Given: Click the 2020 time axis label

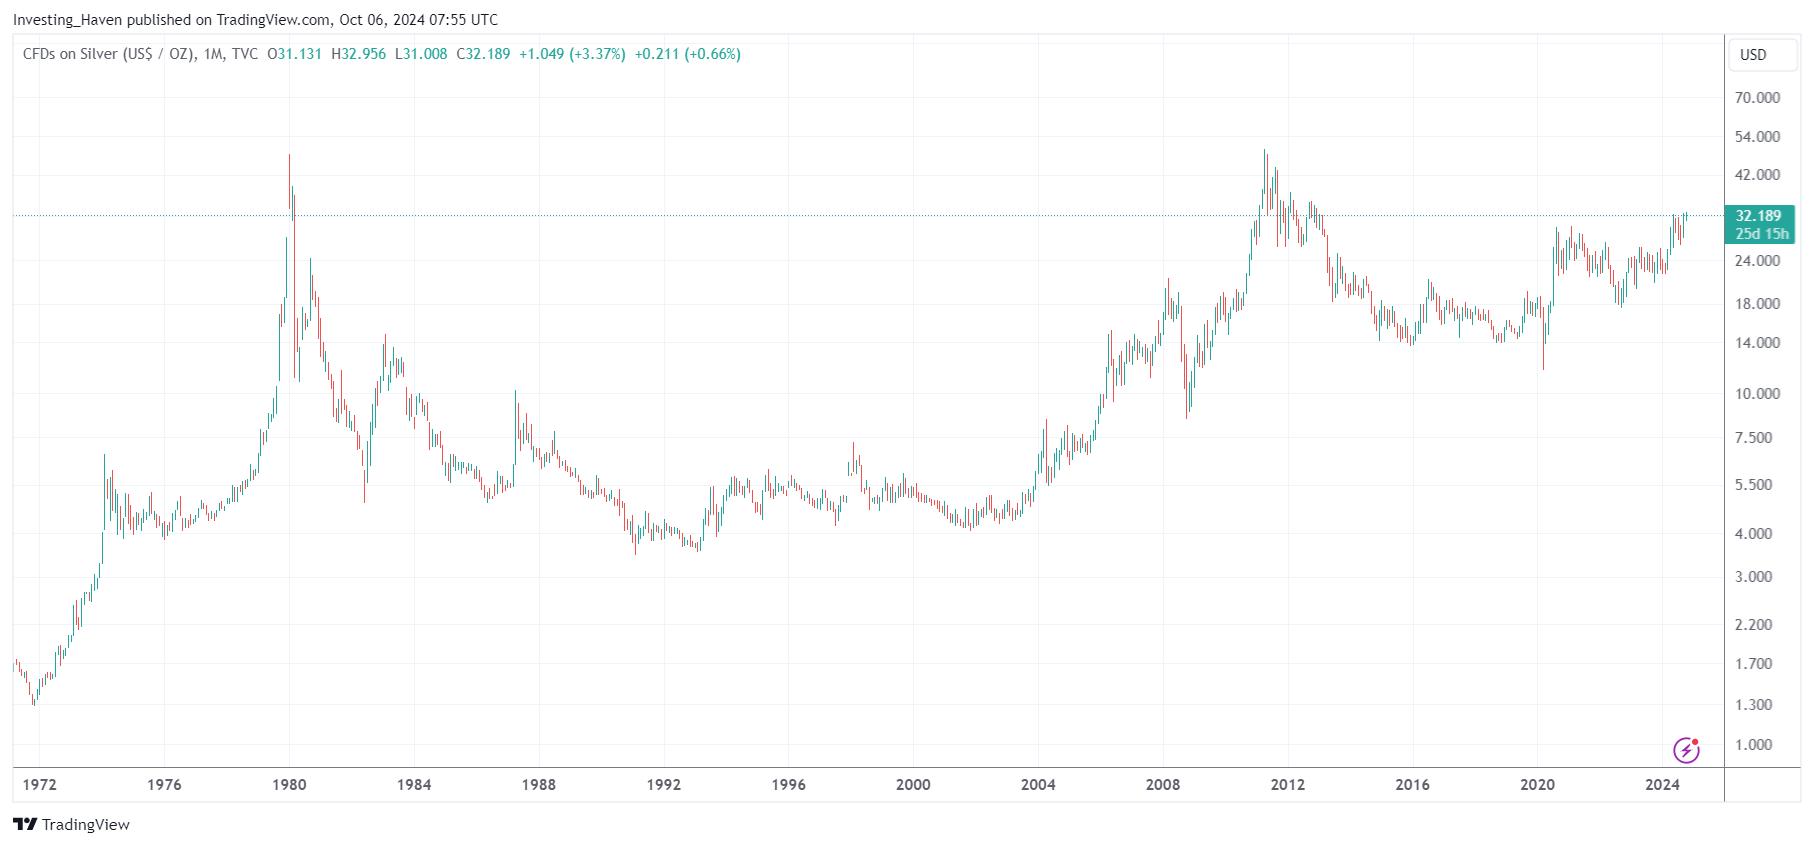Looking at the screenshot, I should (1538, 785).
